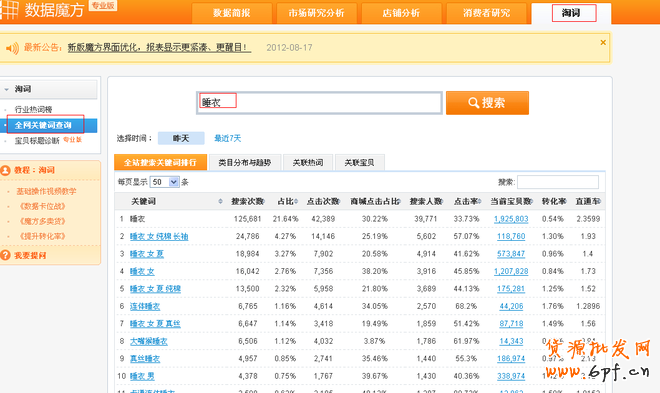Image resolution: width=660 pixels, height=393 pixels.
Task: Select 行业热词榜 in the sidebar
Action: pos(33,109)
